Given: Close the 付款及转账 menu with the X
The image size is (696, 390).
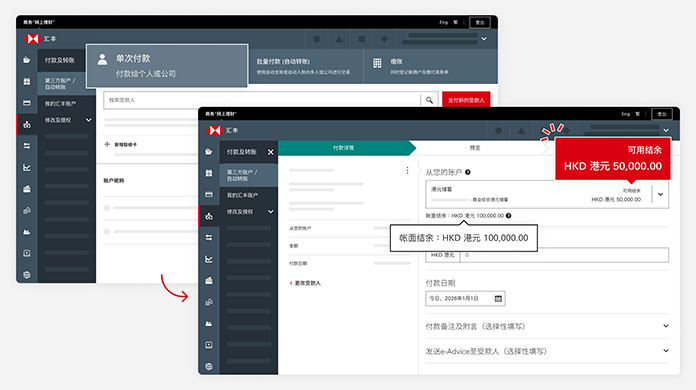Looking at the screenshot, I should coord(270,152).
